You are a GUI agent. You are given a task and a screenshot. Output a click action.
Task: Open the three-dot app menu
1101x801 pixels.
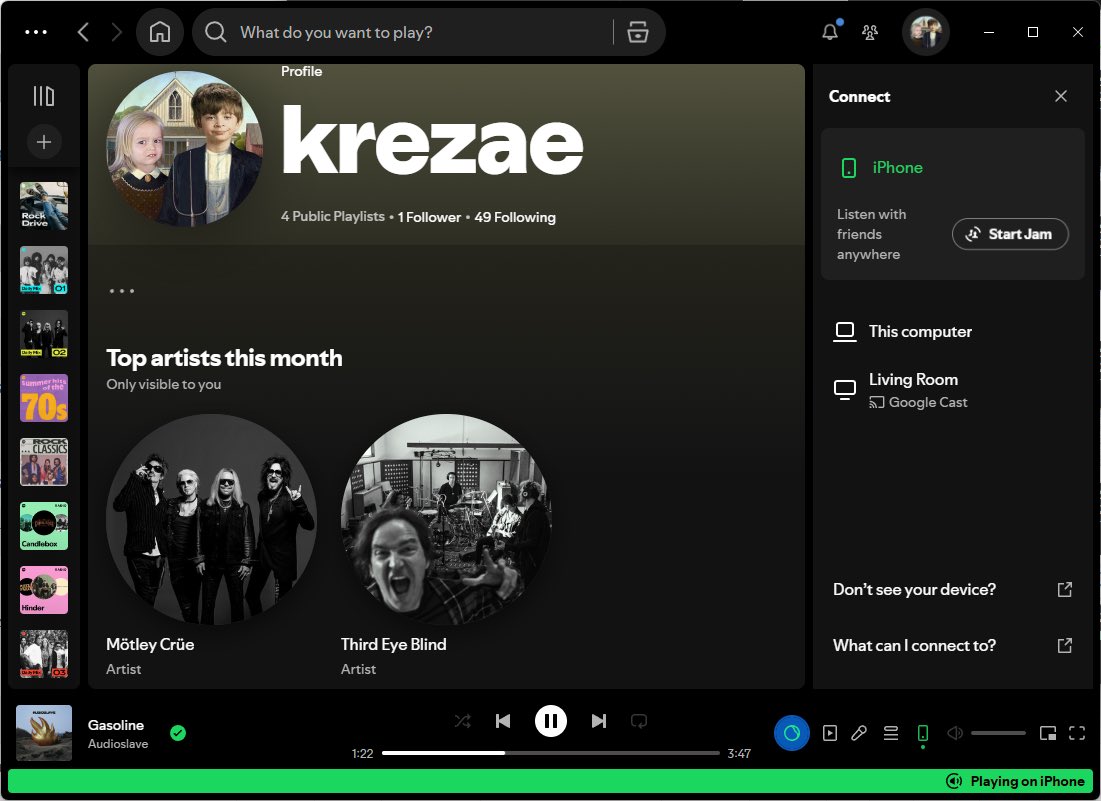click(x=36, y=32)
